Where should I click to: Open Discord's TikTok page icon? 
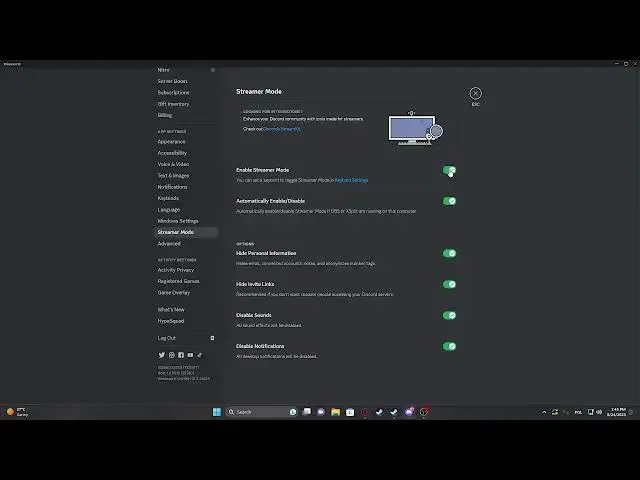click(199, 355)
